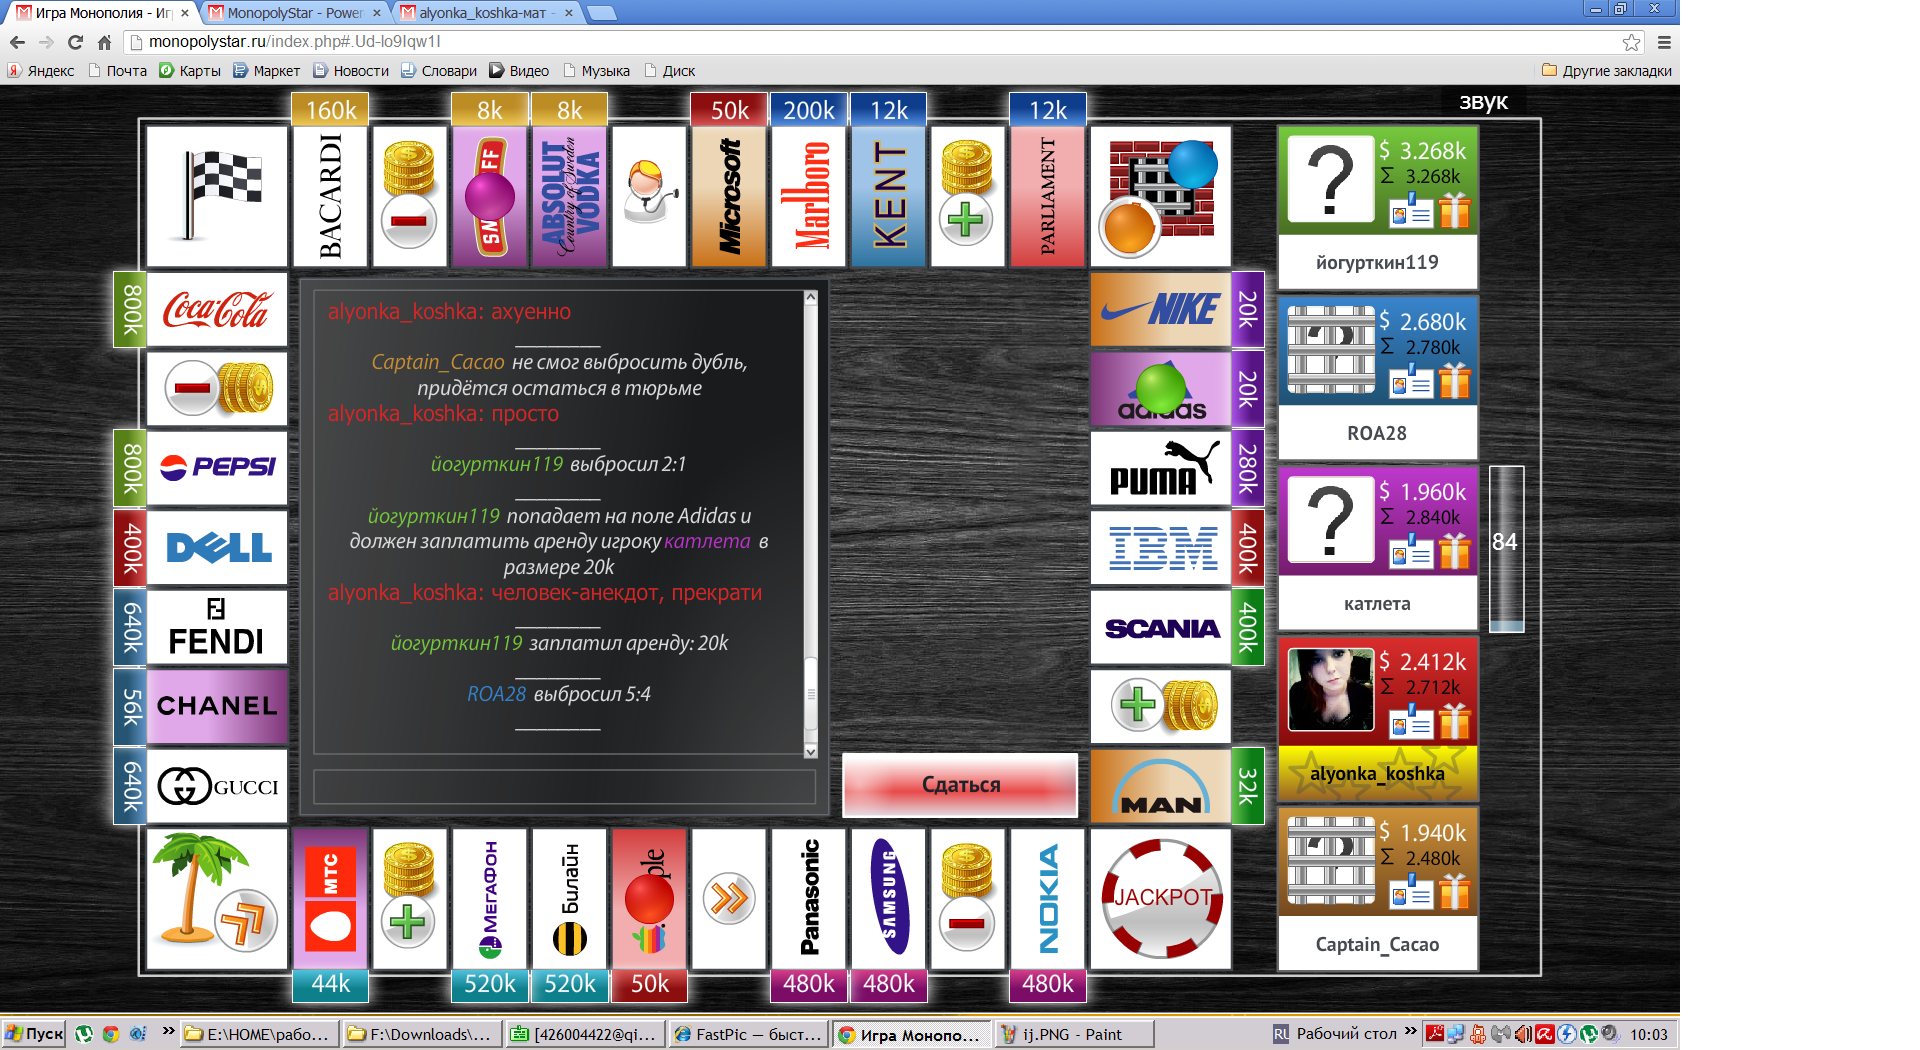Open the Яндекс bookmark
The image size is (1920, 1050).
(41, 71)
